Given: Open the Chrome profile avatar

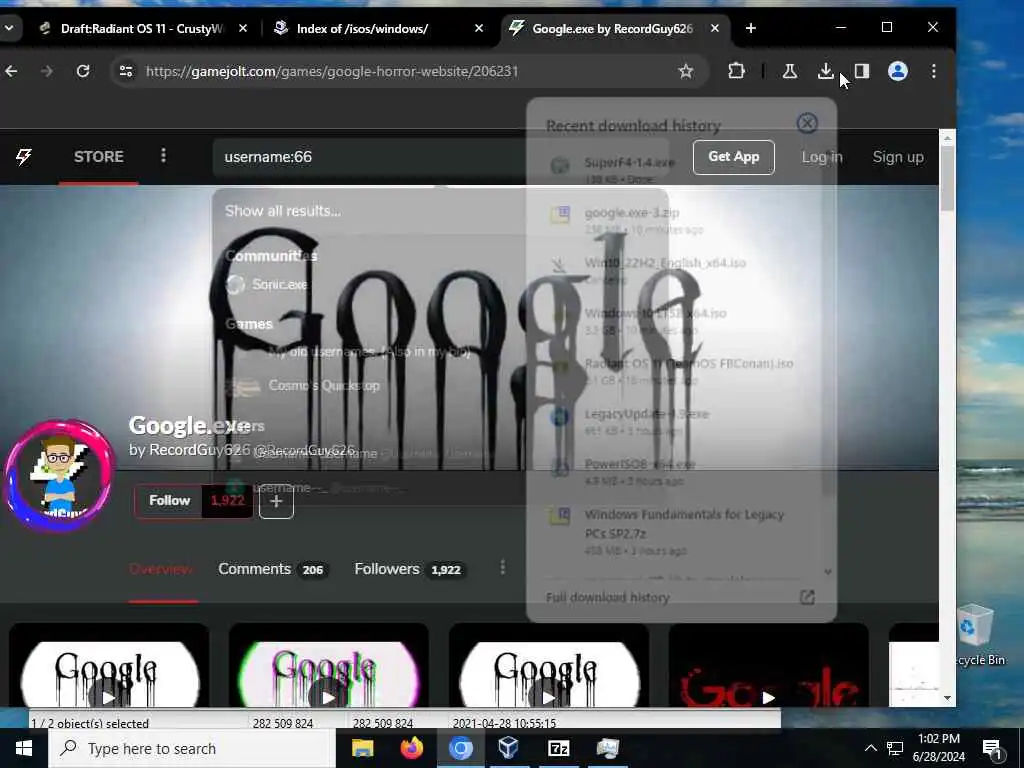Looking at the screenshot, I should 898,71.
